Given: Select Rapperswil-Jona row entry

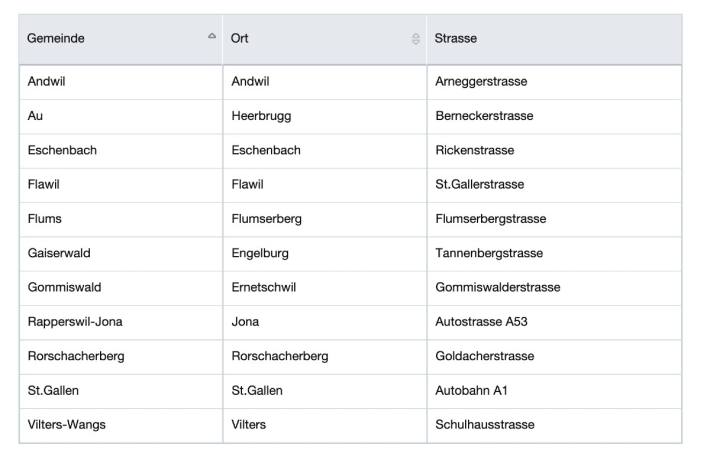Looking at the screenshot, I should click(x=121, y=322).
